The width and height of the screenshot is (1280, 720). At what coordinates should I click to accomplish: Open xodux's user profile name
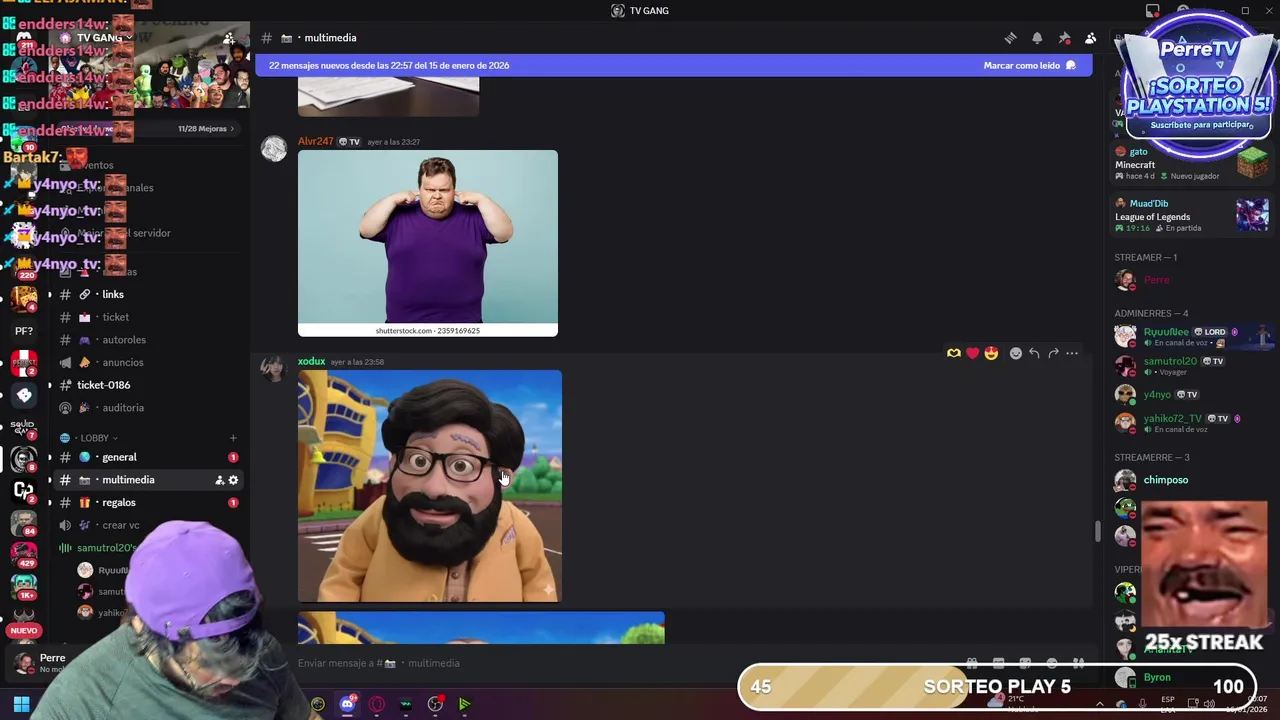coord(311,362)
